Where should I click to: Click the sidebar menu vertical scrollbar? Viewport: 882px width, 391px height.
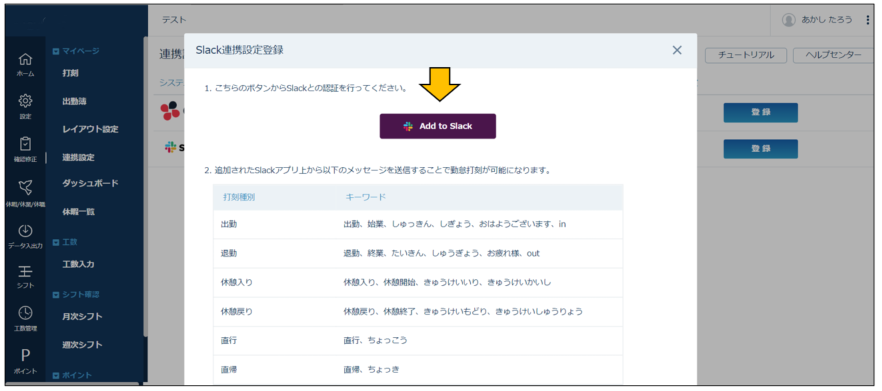coord(146,186)
